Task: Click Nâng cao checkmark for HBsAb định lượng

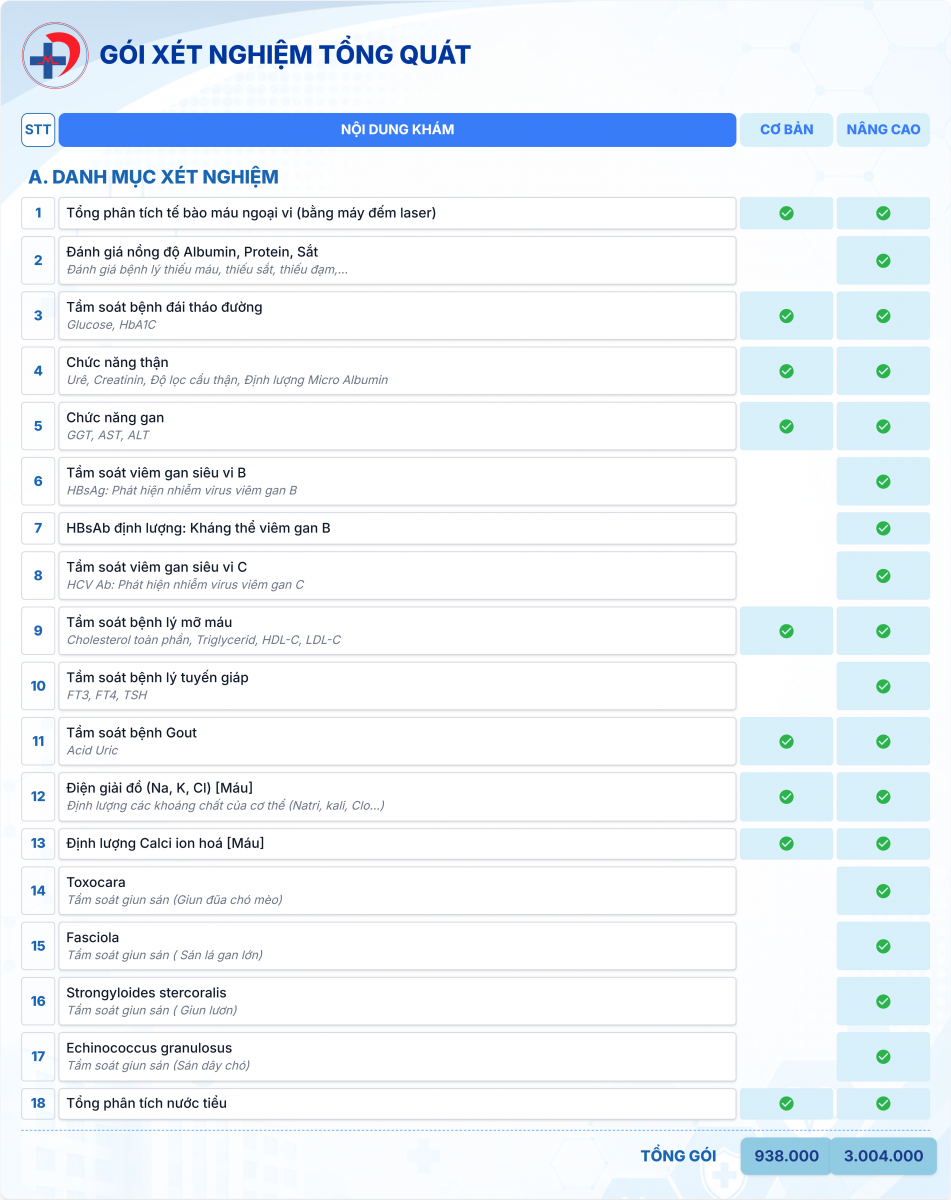Action: click(883, 528)
